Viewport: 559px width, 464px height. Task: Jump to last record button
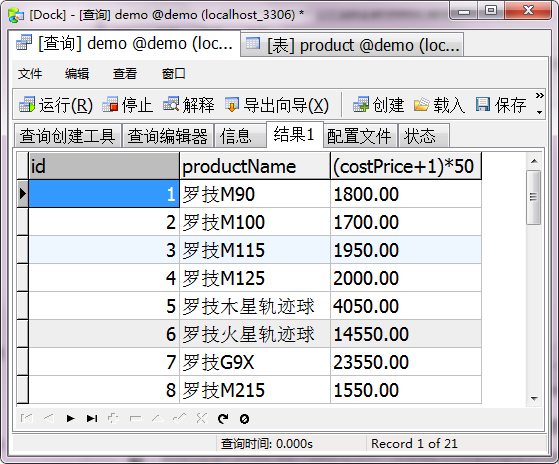point(92,418)
